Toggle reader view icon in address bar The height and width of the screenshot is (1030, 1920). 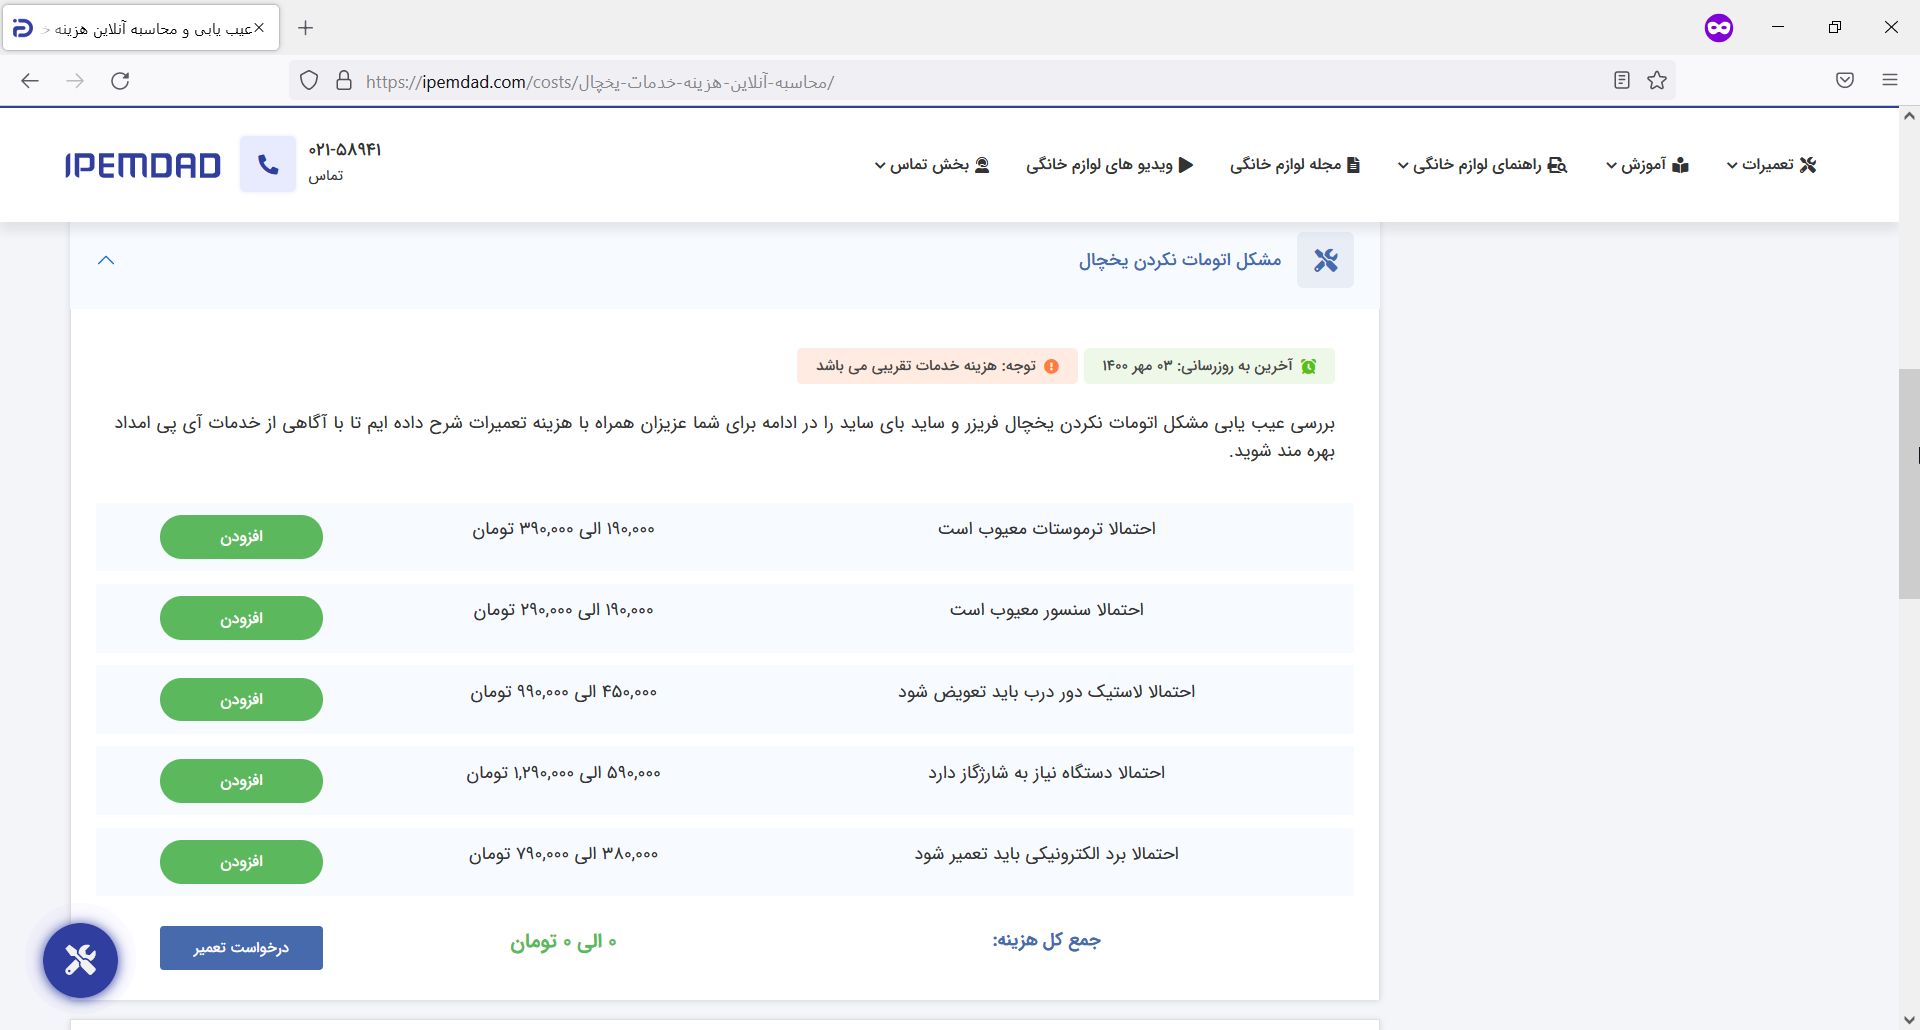point(1622,81)
